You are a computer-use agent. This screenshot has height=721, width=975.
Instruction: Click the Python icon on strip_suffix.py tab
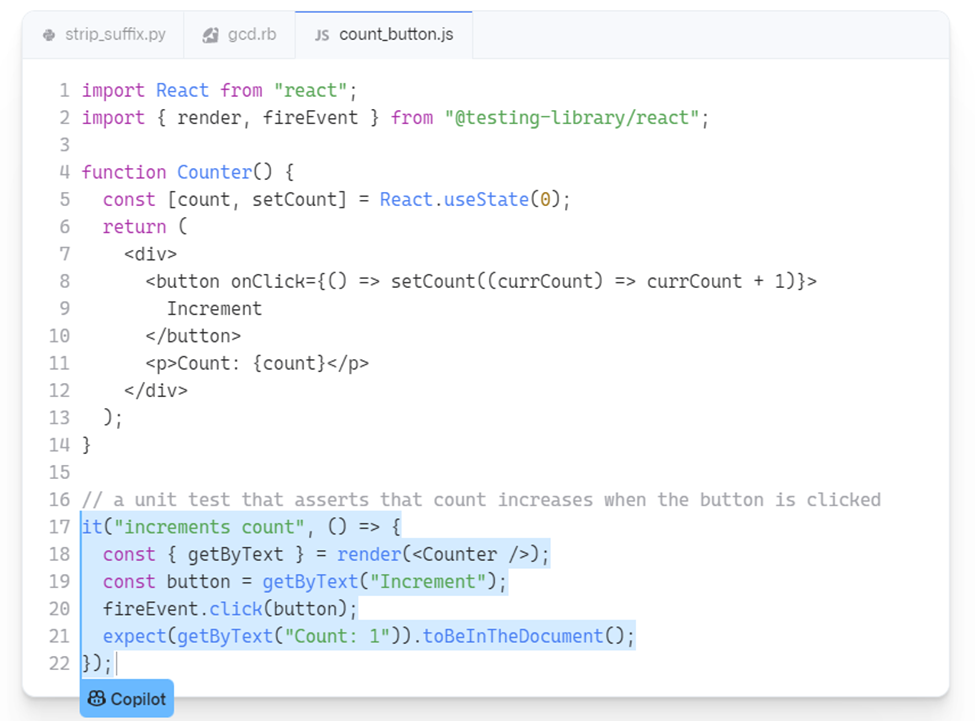coord(48,34)
